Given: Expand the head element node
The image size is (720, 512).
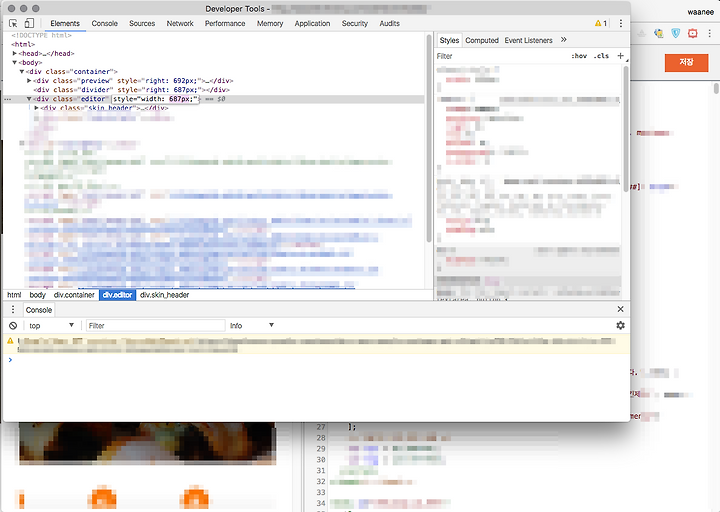Looking at the screenshot, I should coord(15,53).
